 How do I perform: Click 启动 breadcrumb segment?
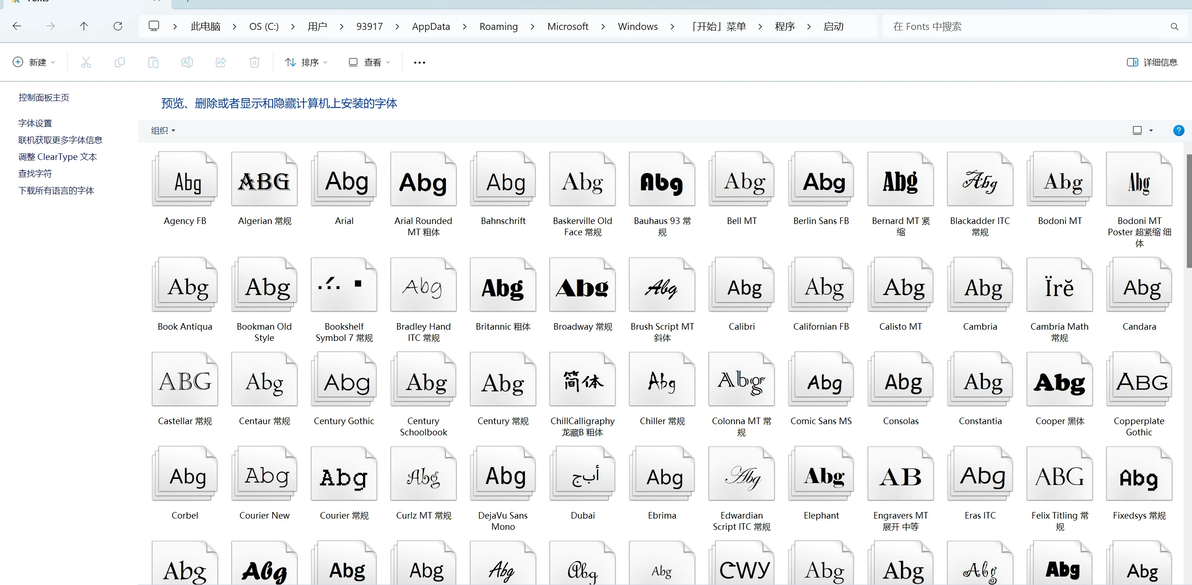tap(833, 27)
